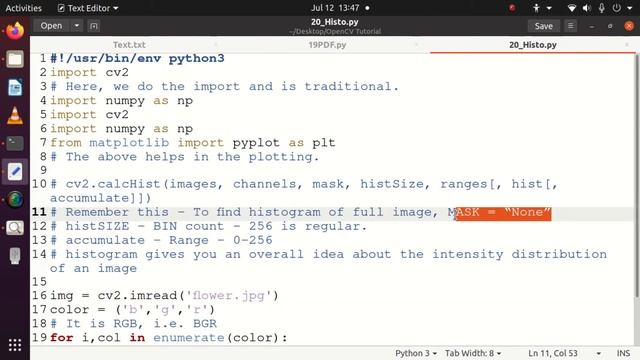Click line 3 import traditional comment

click(x=224, y=87)
